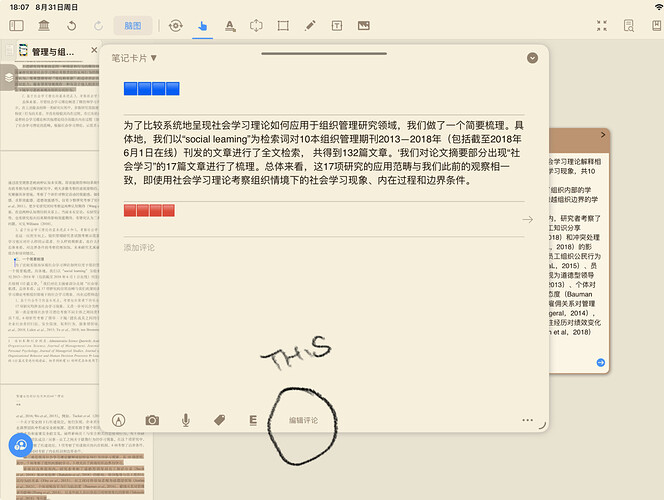Click the undo arrow

click(x=71, y=25)
